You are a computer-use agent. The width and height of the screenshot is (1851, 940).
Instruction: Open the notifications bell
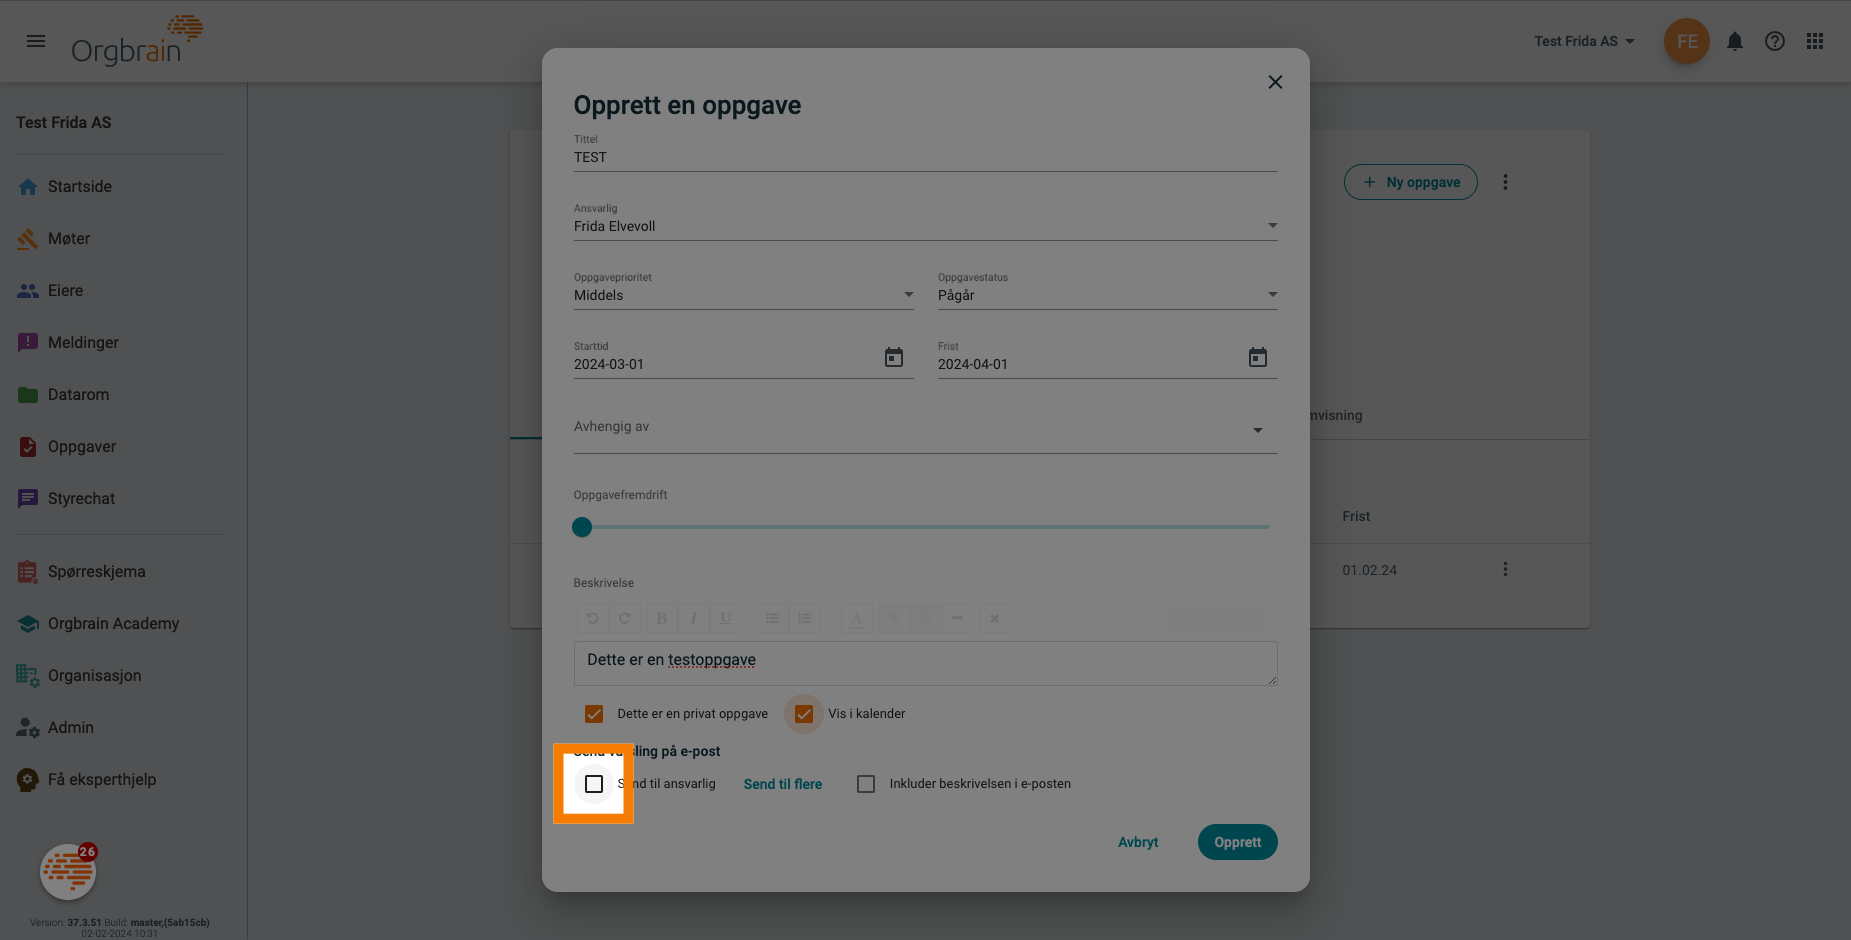pyautogui.click(x=1735, y=41)
